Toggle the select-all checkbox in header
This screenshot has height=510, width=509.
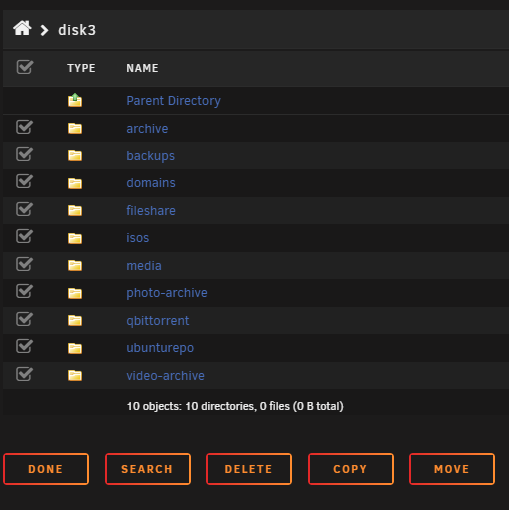pyautogui.click(x=25, y=67)
